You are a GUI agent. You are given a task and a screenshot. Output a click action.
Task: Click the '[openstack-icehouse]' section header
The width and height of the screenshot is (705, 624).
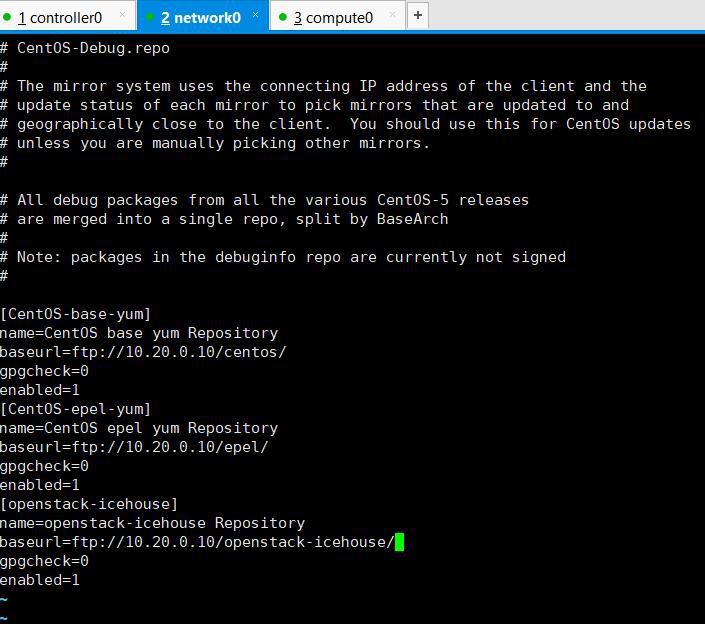(89, 504)
